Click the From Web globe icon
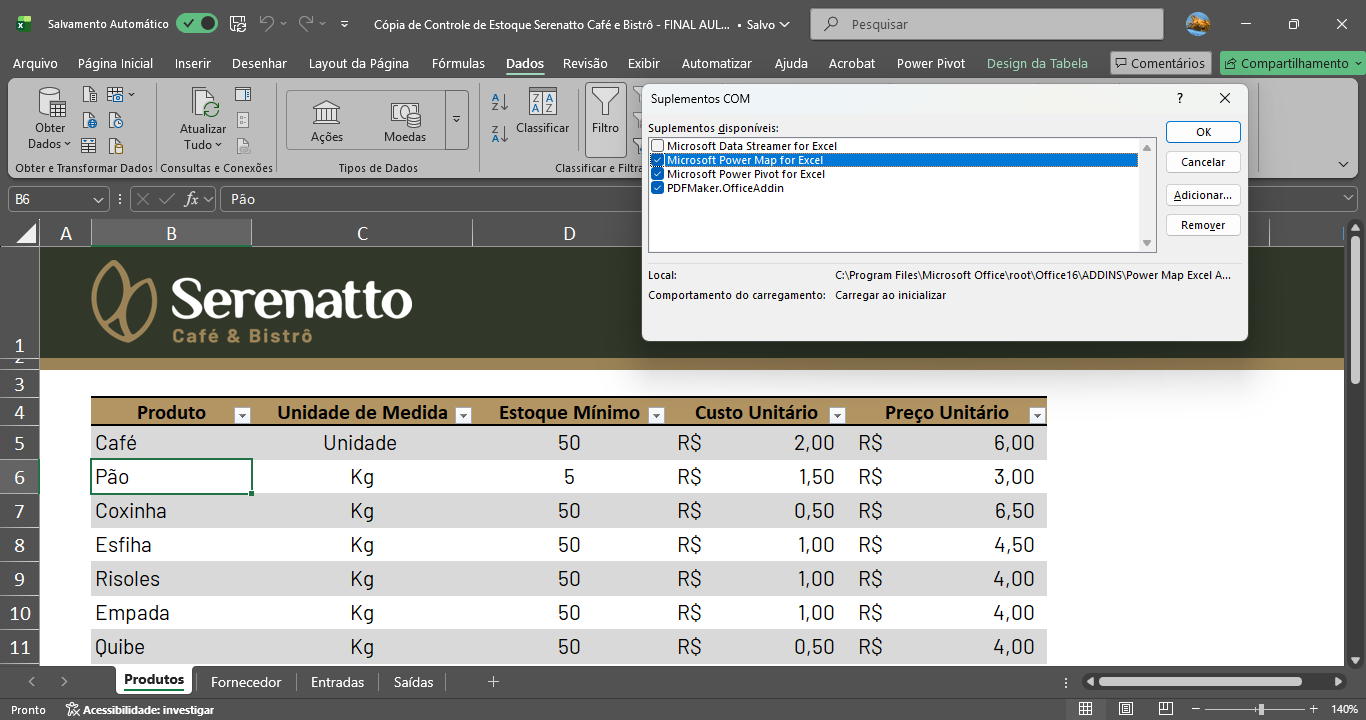 tap(90, 120)
